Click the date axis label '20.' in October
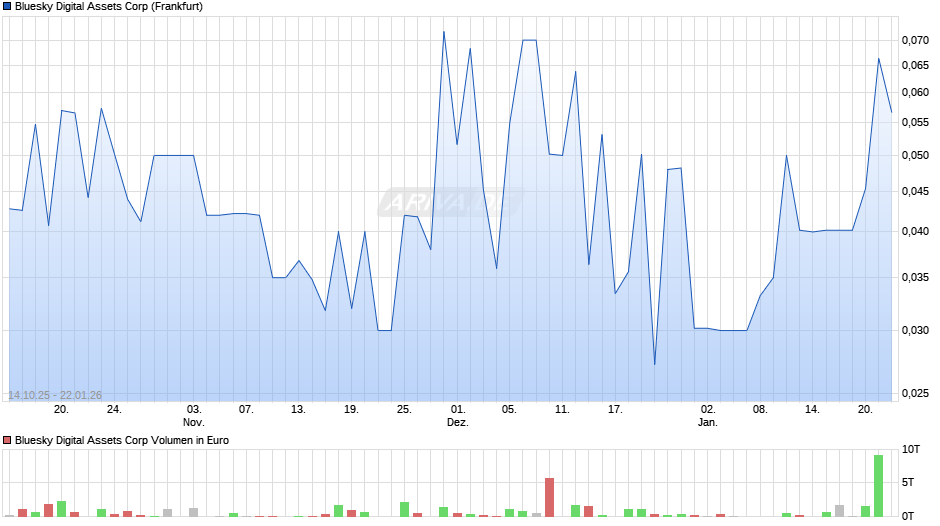 point(61,410)
